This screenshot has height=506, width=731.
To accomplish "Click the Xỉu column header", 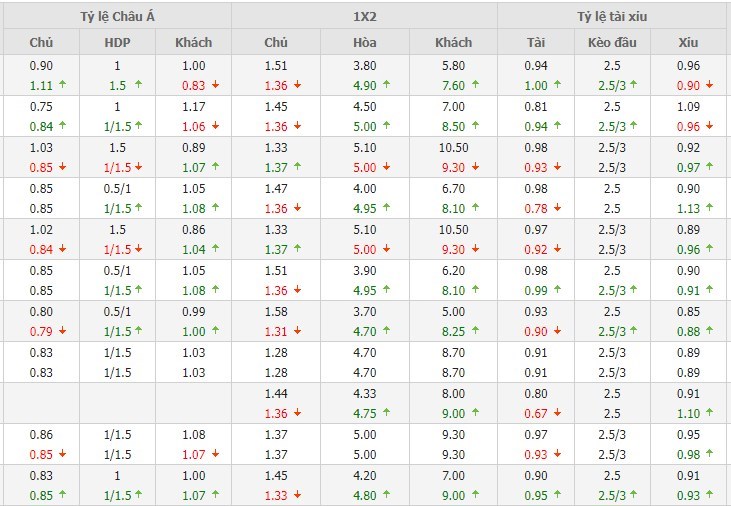I will click(687, 43).
